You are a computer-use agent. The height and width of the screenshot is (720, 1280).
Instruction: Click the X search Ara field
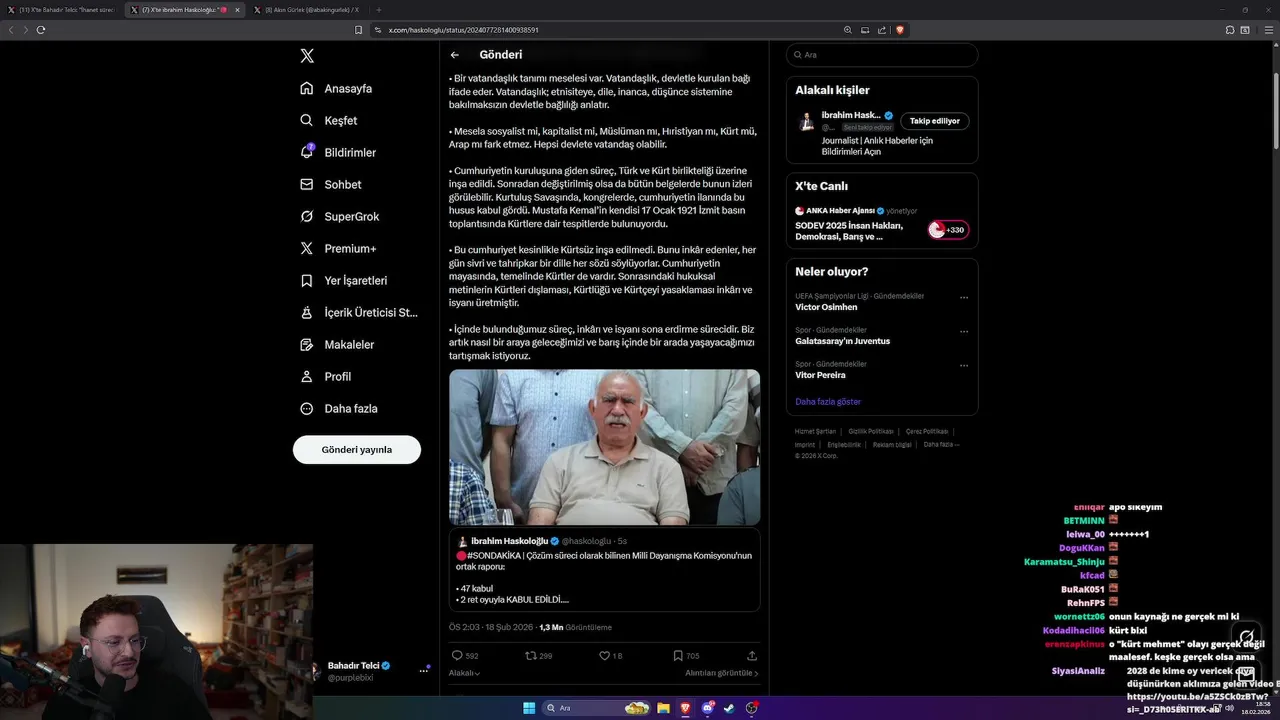[882, 55]
